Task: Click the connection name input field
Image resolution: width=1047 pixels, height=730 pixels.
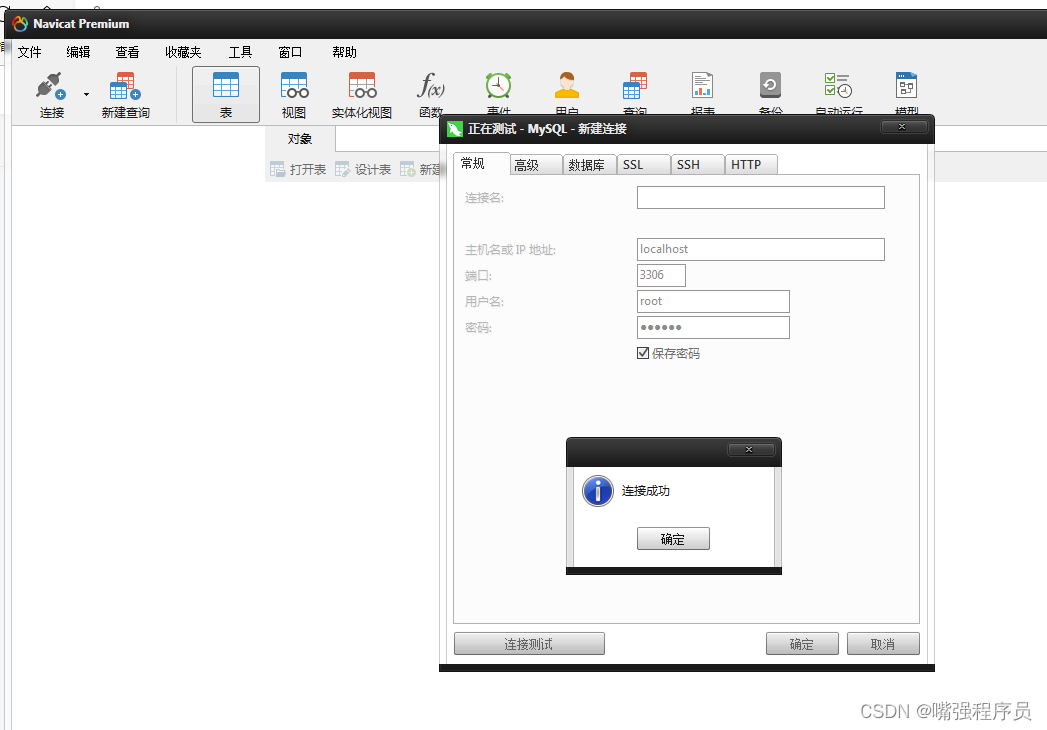Action: pos(761,198)
